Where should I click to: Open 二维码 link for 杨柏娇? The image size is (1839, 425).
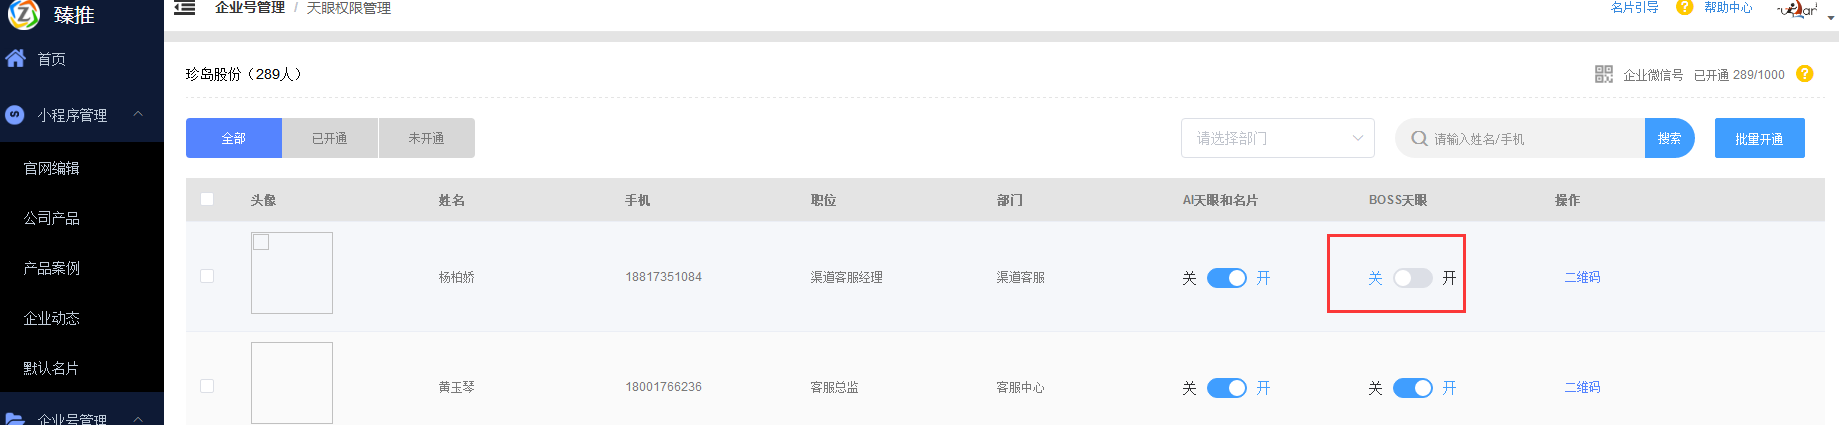(x=1582, y=278)
